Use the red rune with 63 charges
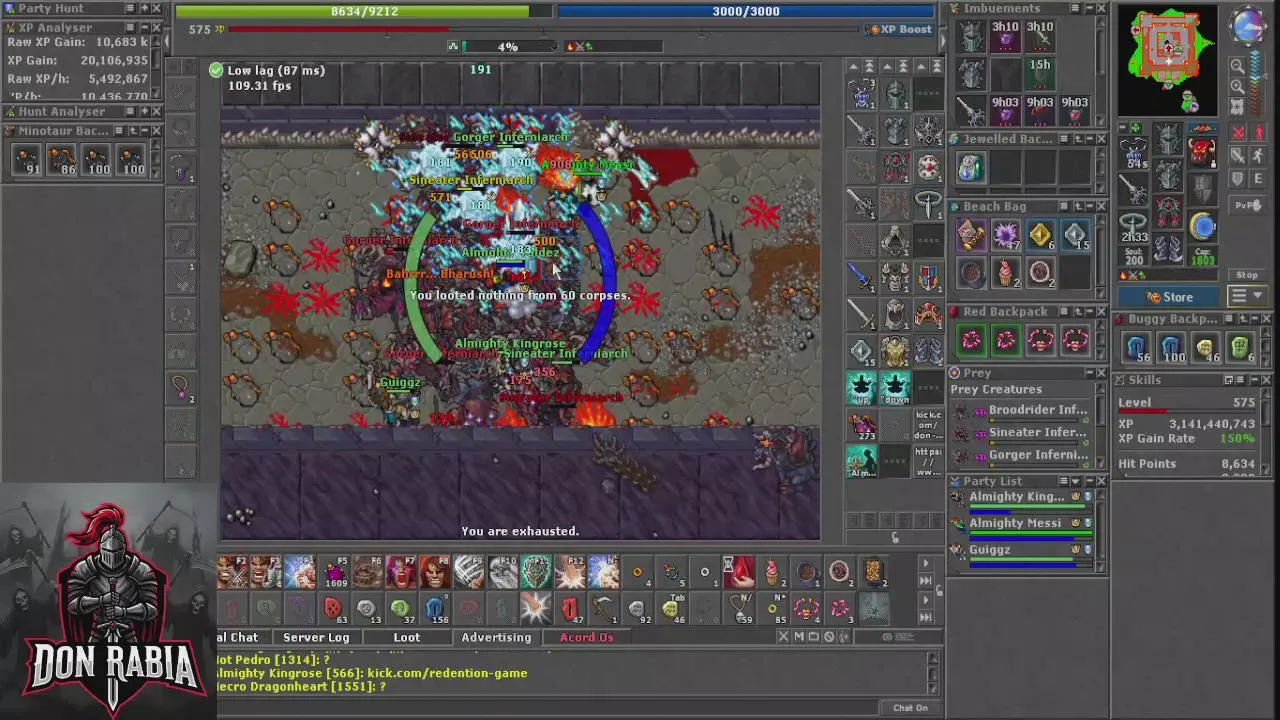 [x=333, y=607]
